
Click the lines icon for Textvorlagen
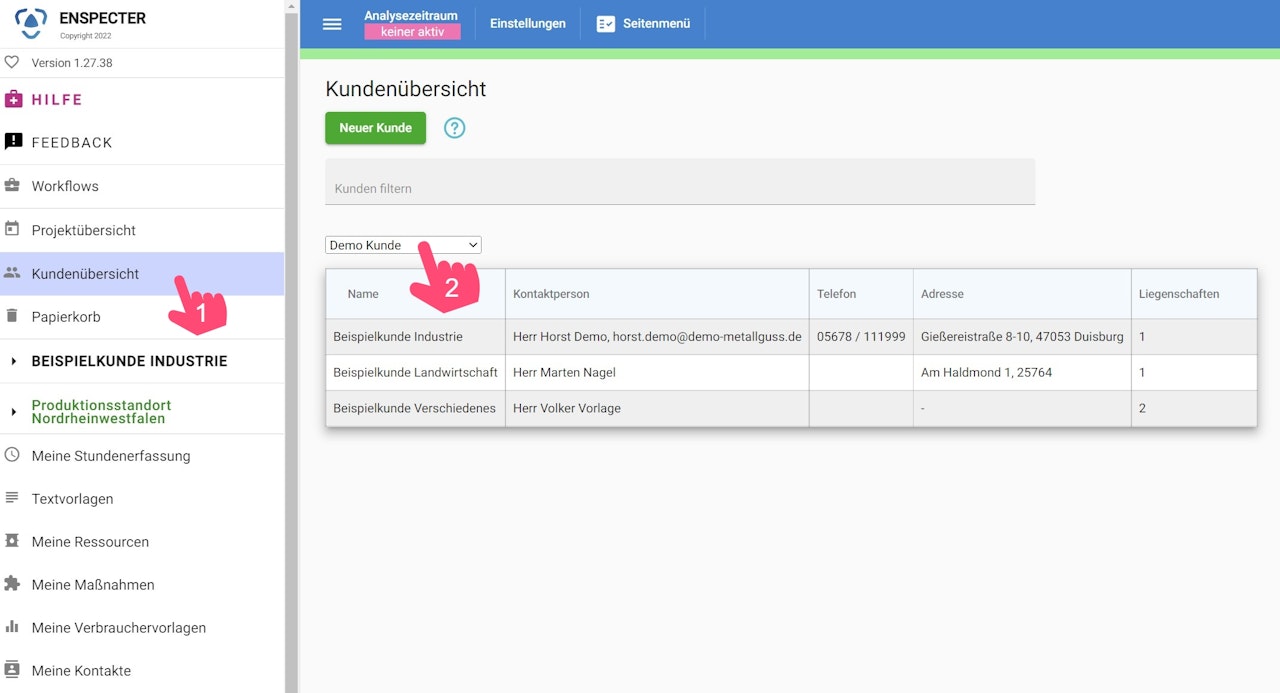click(x=12, y=498)
